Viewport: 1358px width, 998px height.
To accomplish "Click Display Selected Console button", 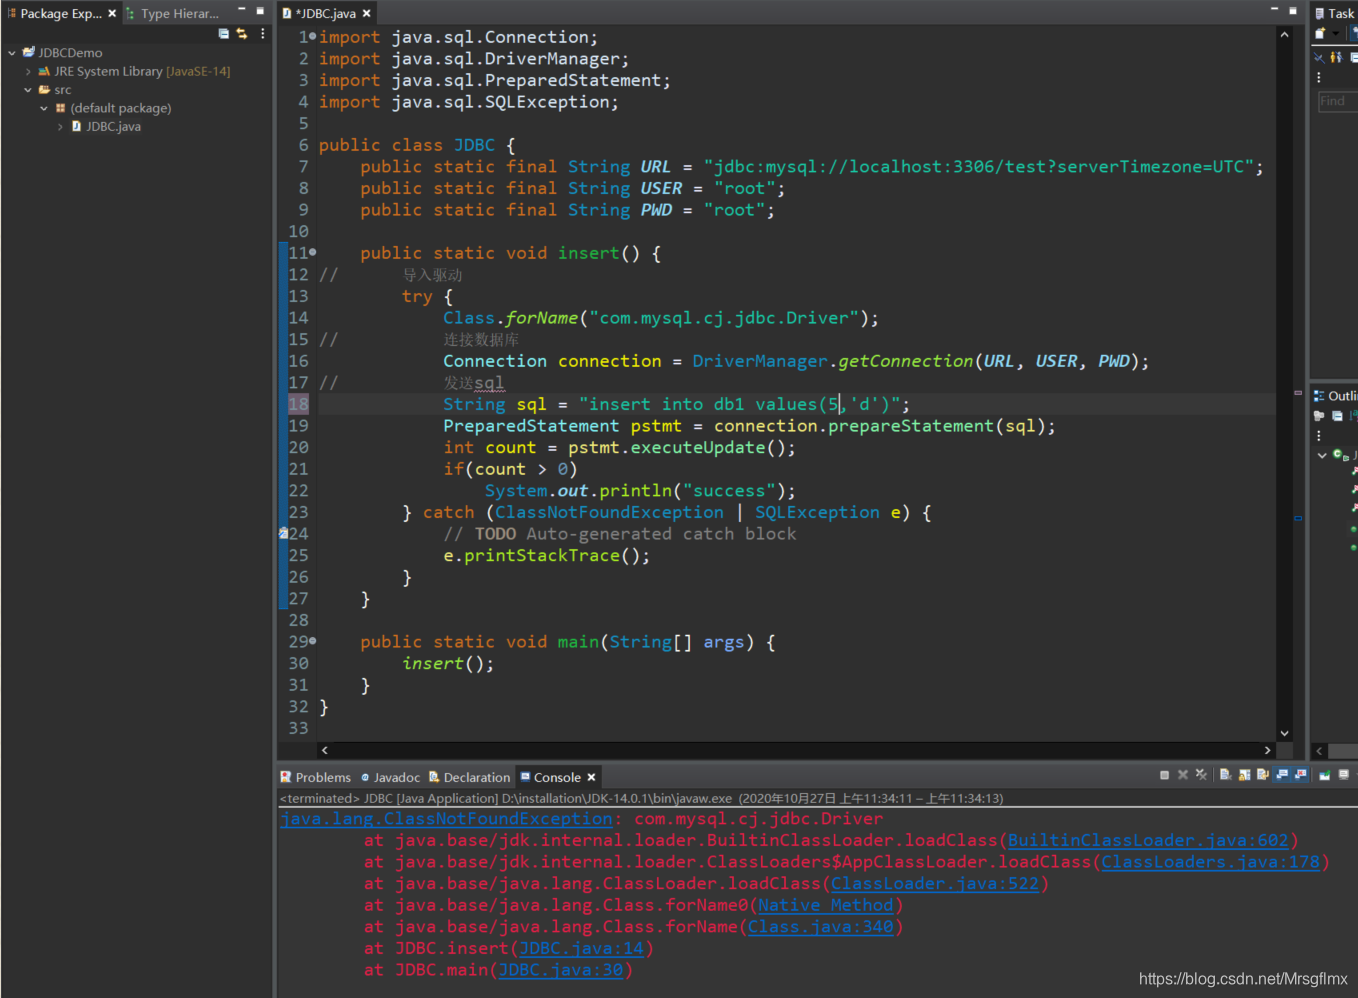I will point(1344,775).
